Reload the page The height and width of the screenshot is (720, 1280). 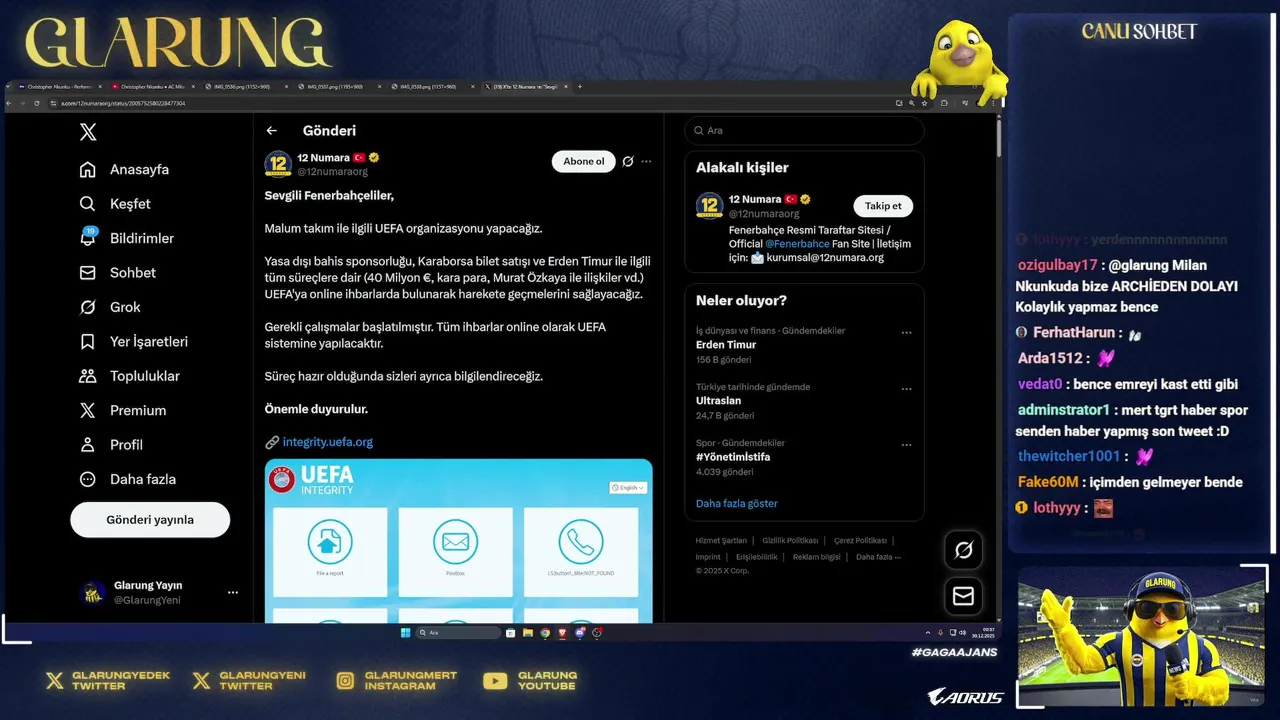(x=37, y=103)
